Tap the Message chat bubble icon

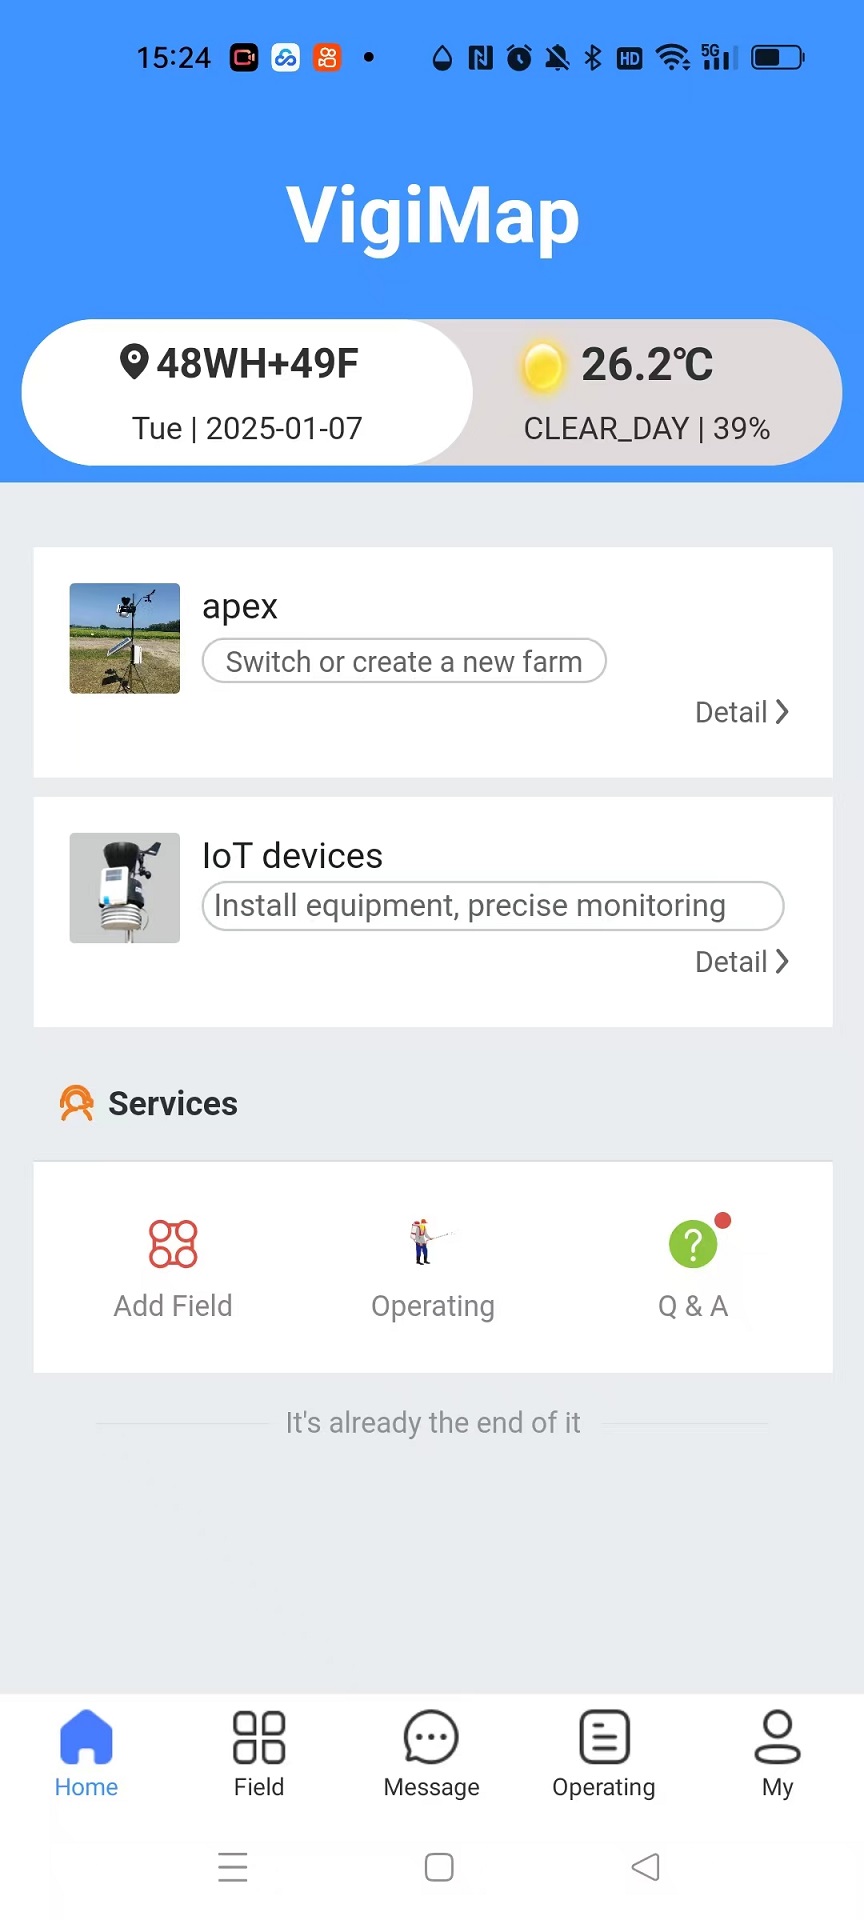click(x=431, y=1738)
